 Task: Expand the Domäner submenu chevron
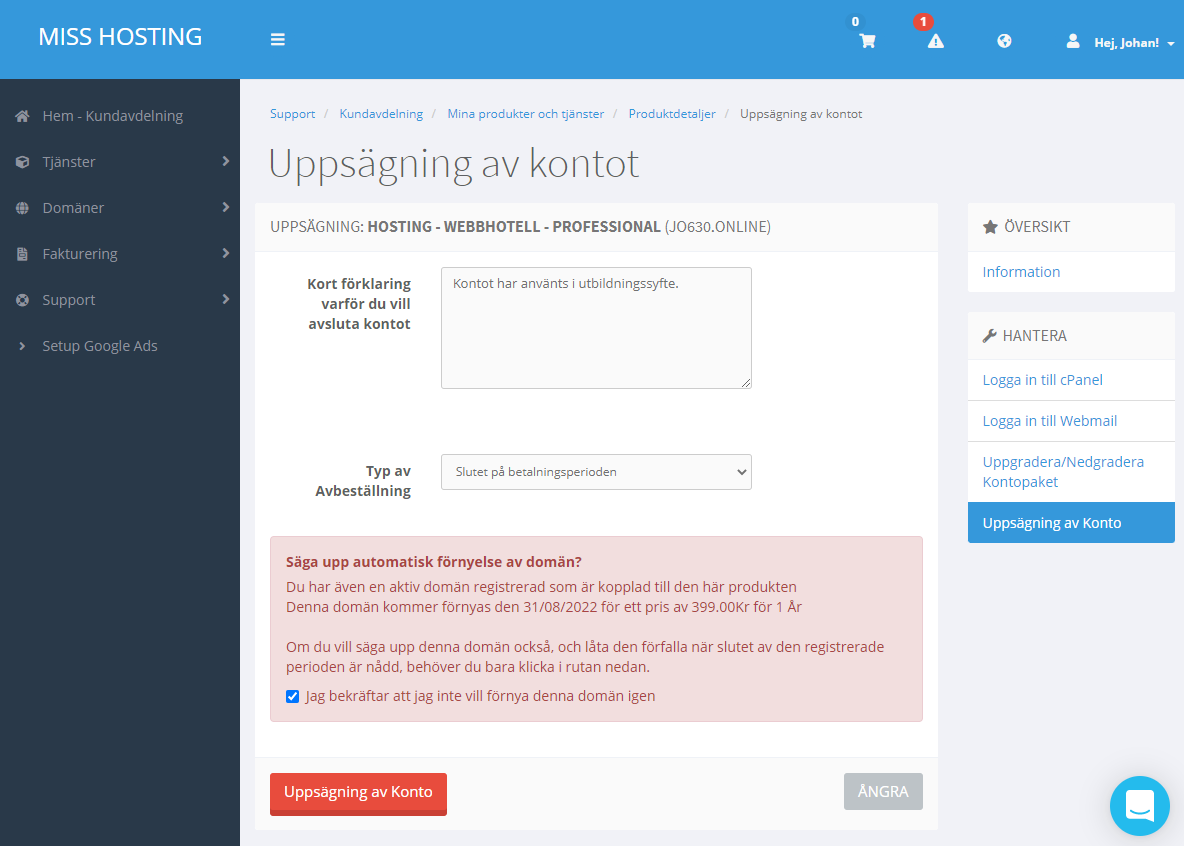(x=225, y=207)
